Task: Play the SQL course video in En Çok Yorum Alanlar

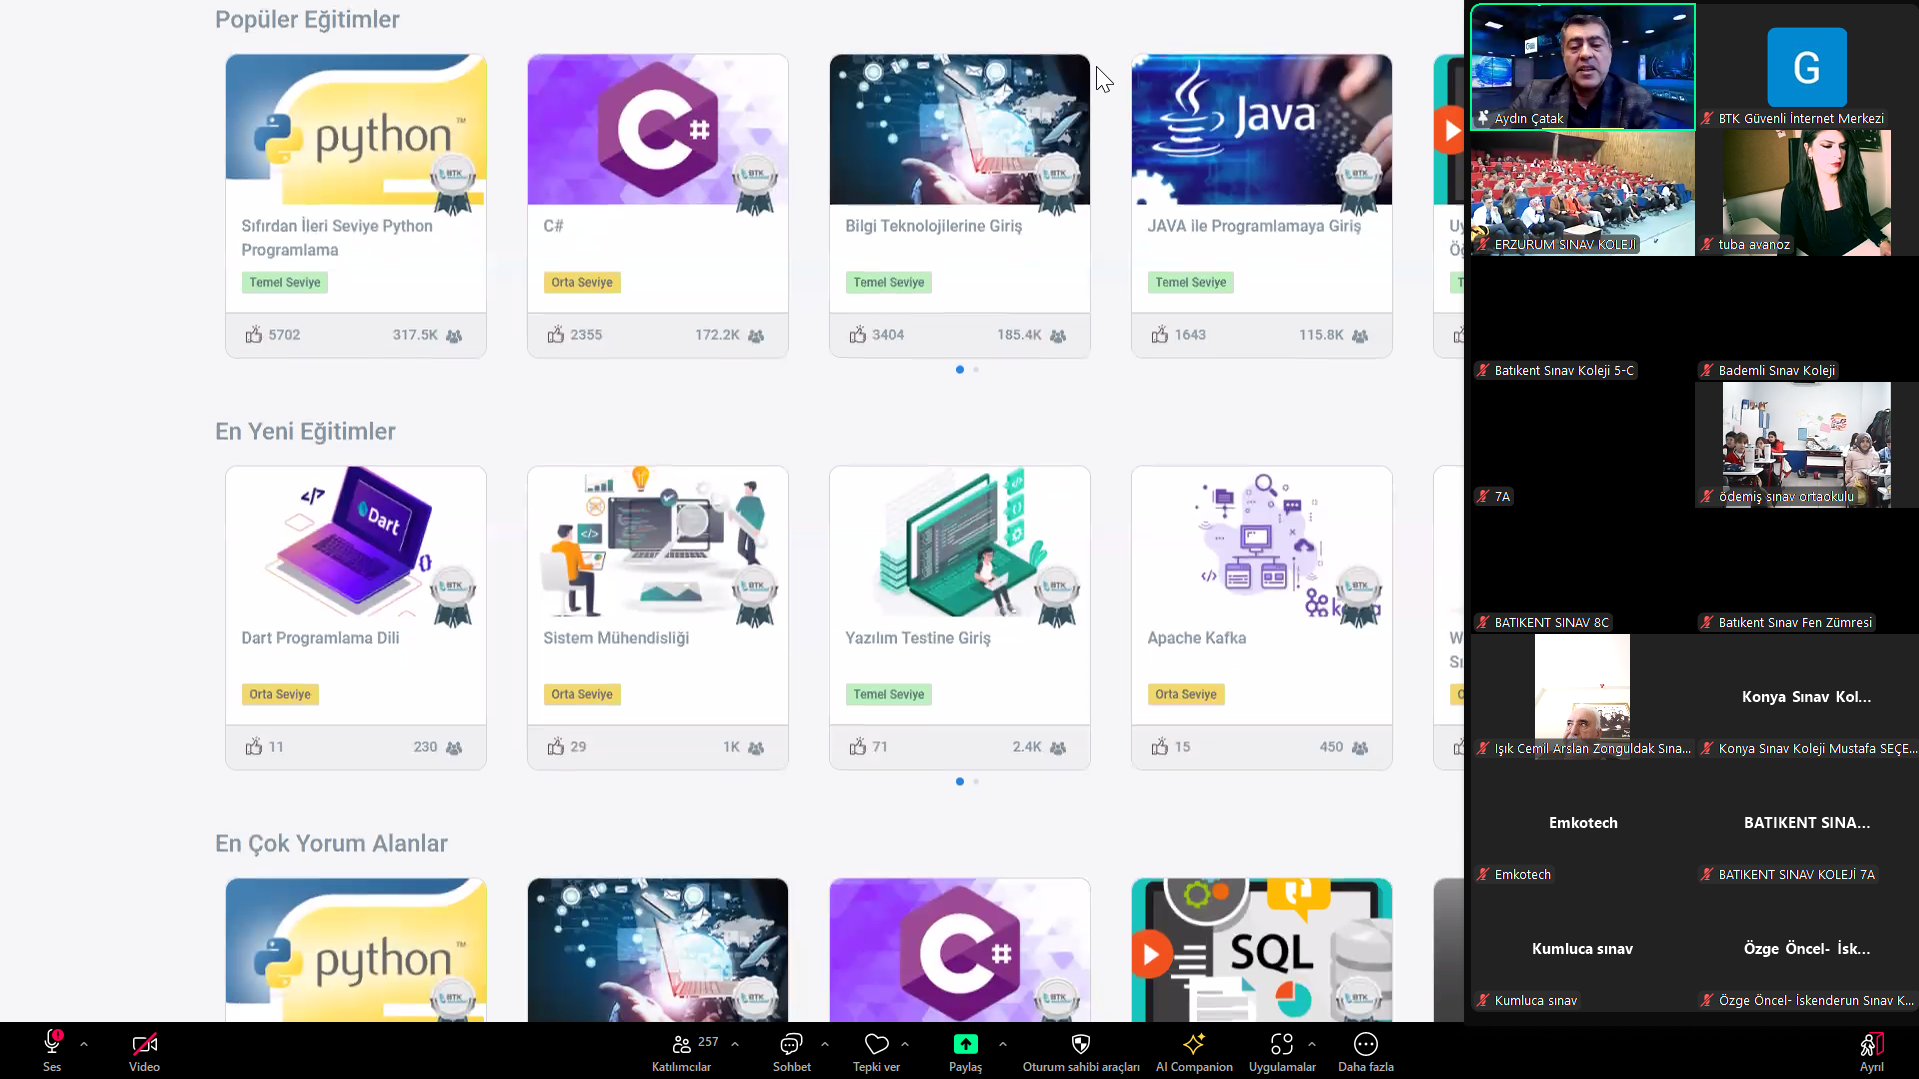Action: 1150,954
